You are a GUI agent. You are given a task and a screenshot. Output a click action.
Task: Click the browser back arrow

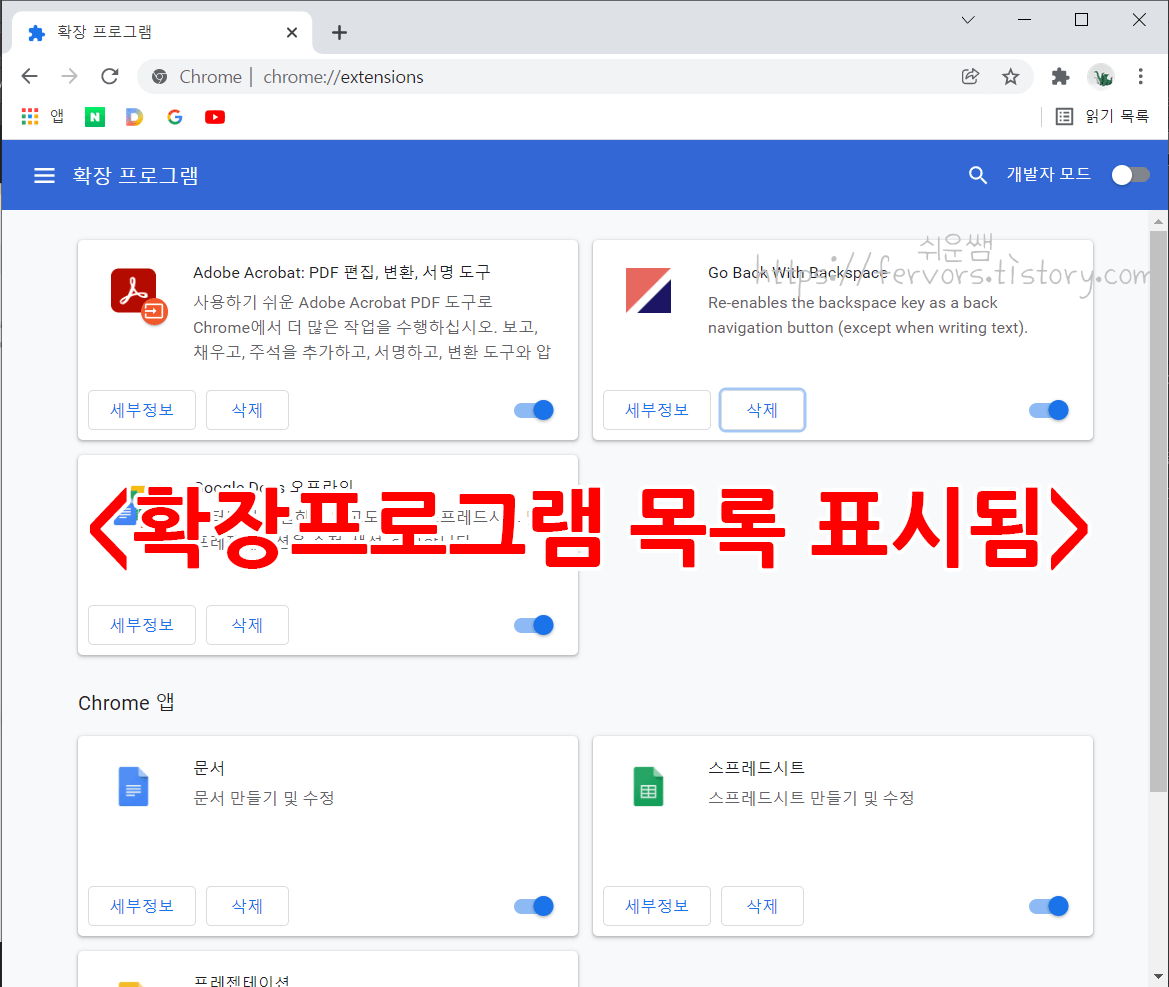(29, 76)
